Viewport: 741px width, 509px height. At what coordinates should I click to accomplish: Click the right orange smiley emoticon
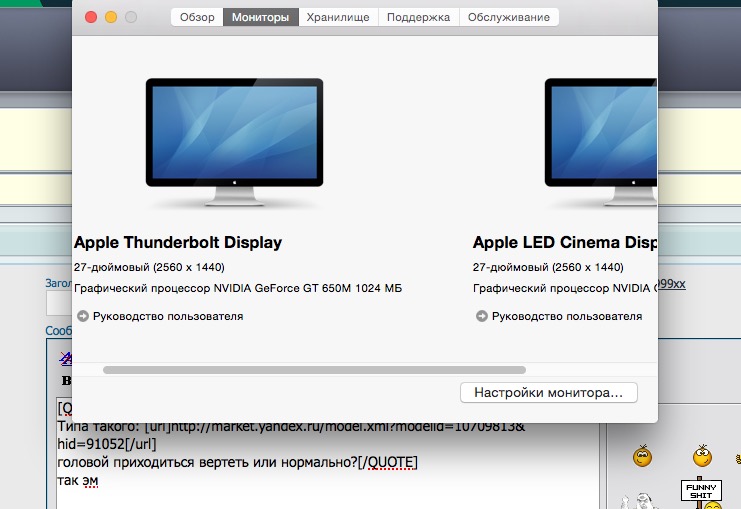coord(702,456)
